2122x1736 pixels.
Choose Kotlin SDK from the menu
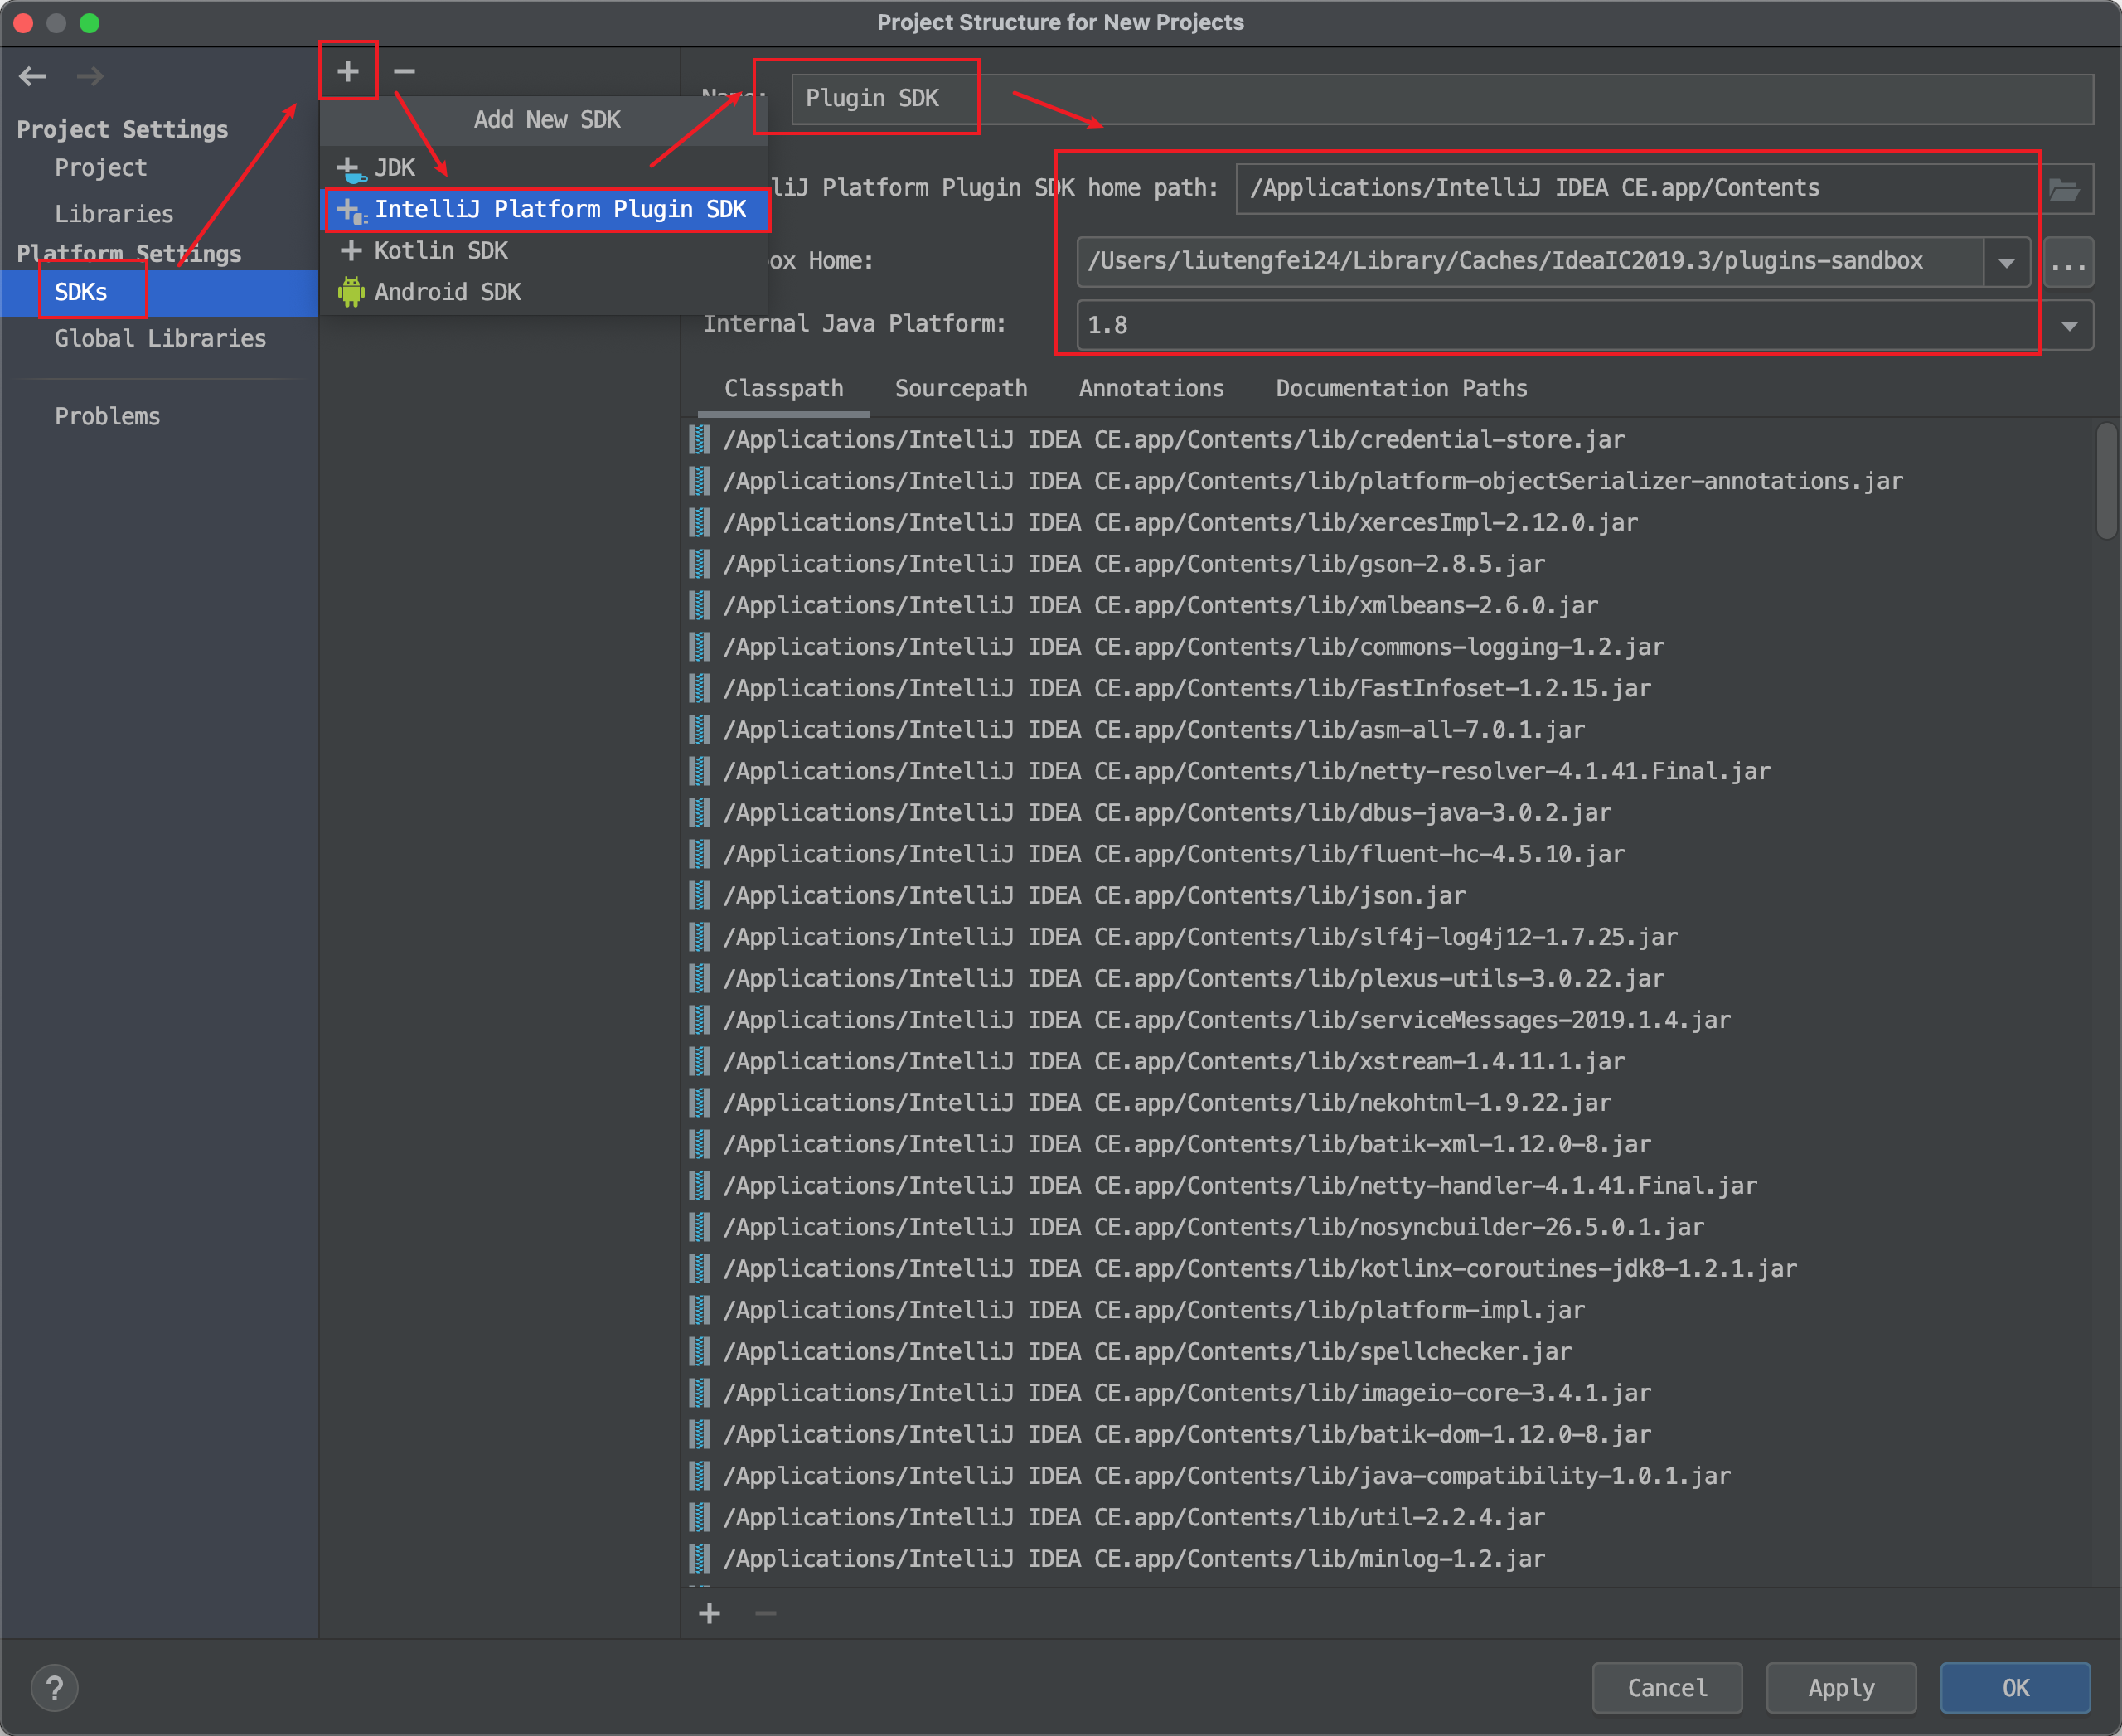click(544, 251)
